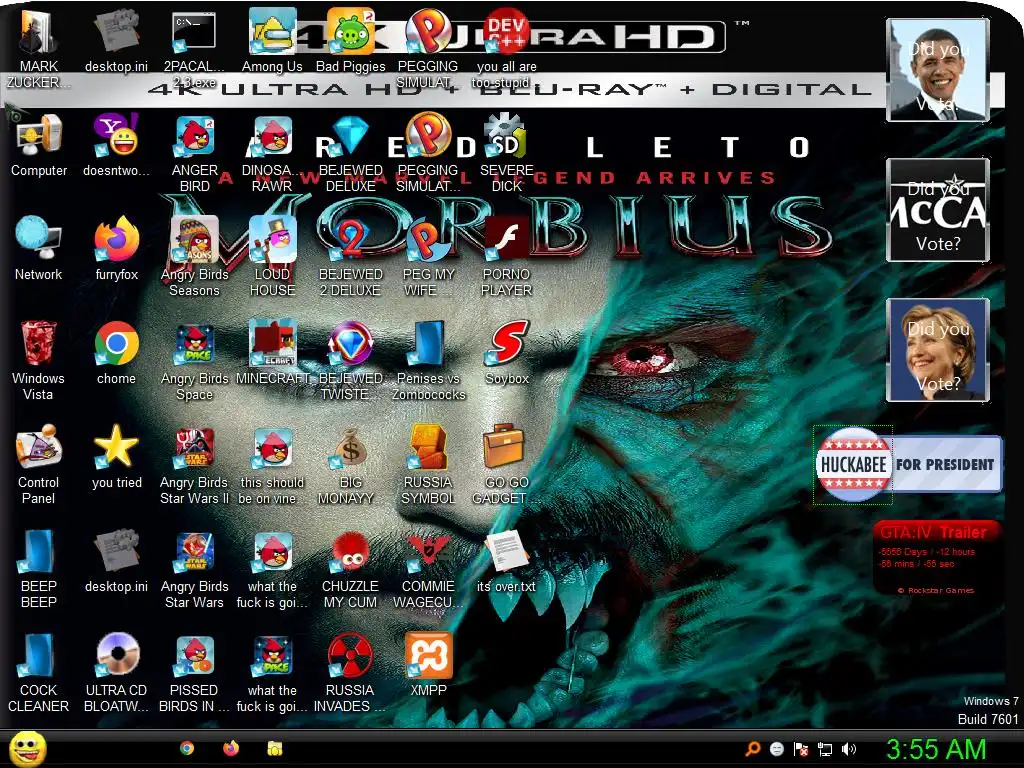Open the GO GO GADGET ... briefcase icon
The width and height of the screenshot is (1024, 768).
[504, 465]
